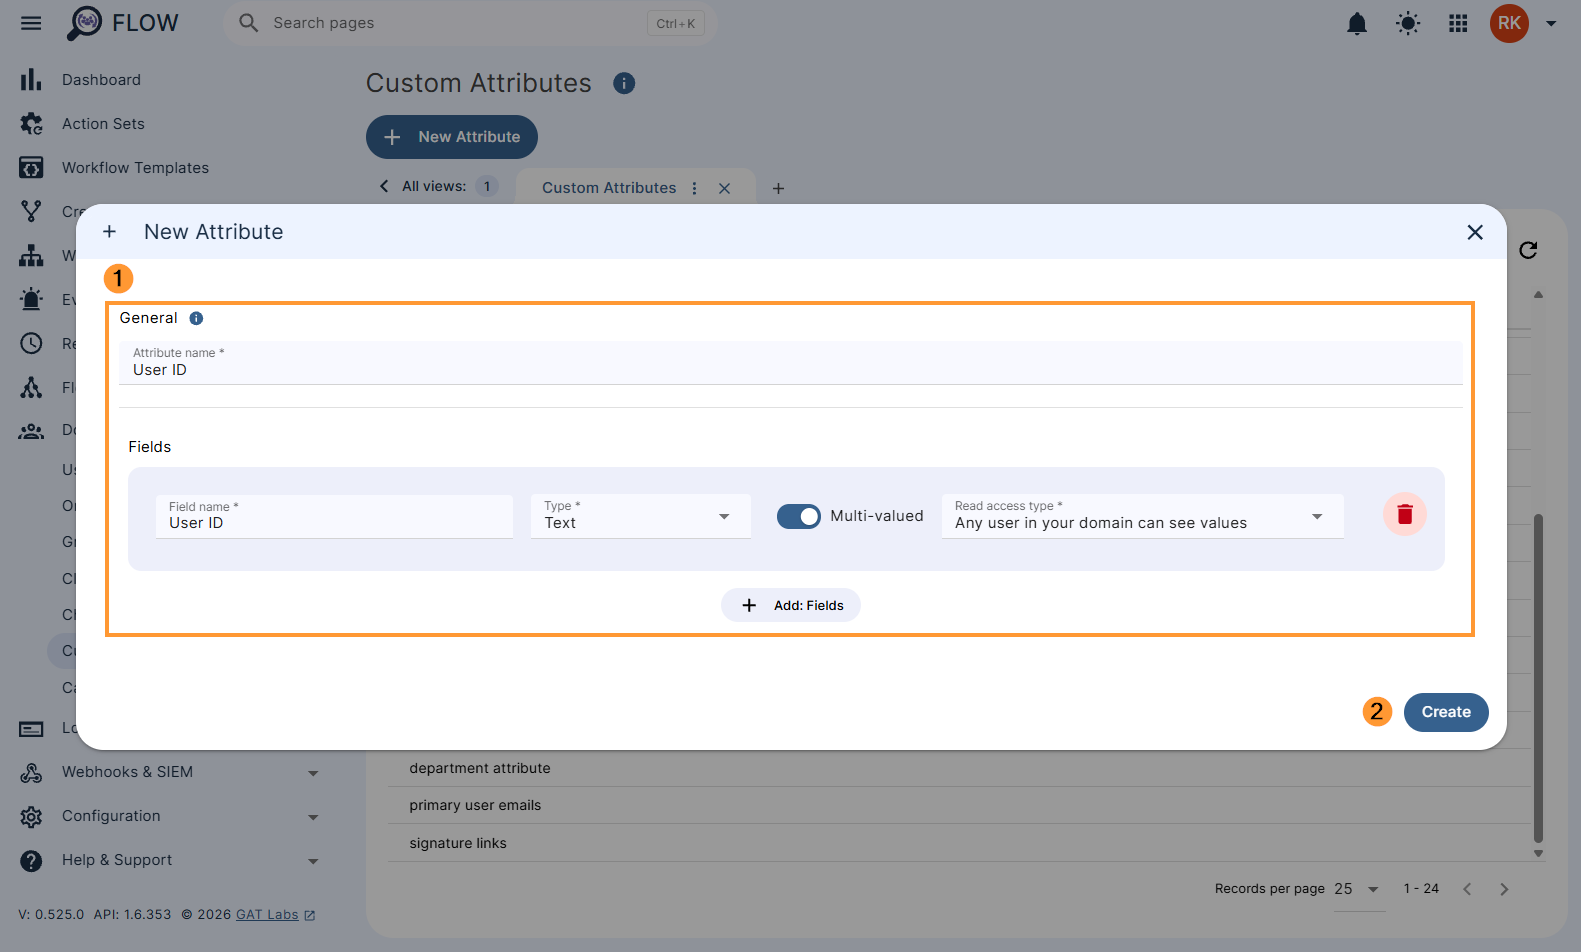This screenshot has height=952, width=1581.
Task: Click the Create button
Action: 1446,712
